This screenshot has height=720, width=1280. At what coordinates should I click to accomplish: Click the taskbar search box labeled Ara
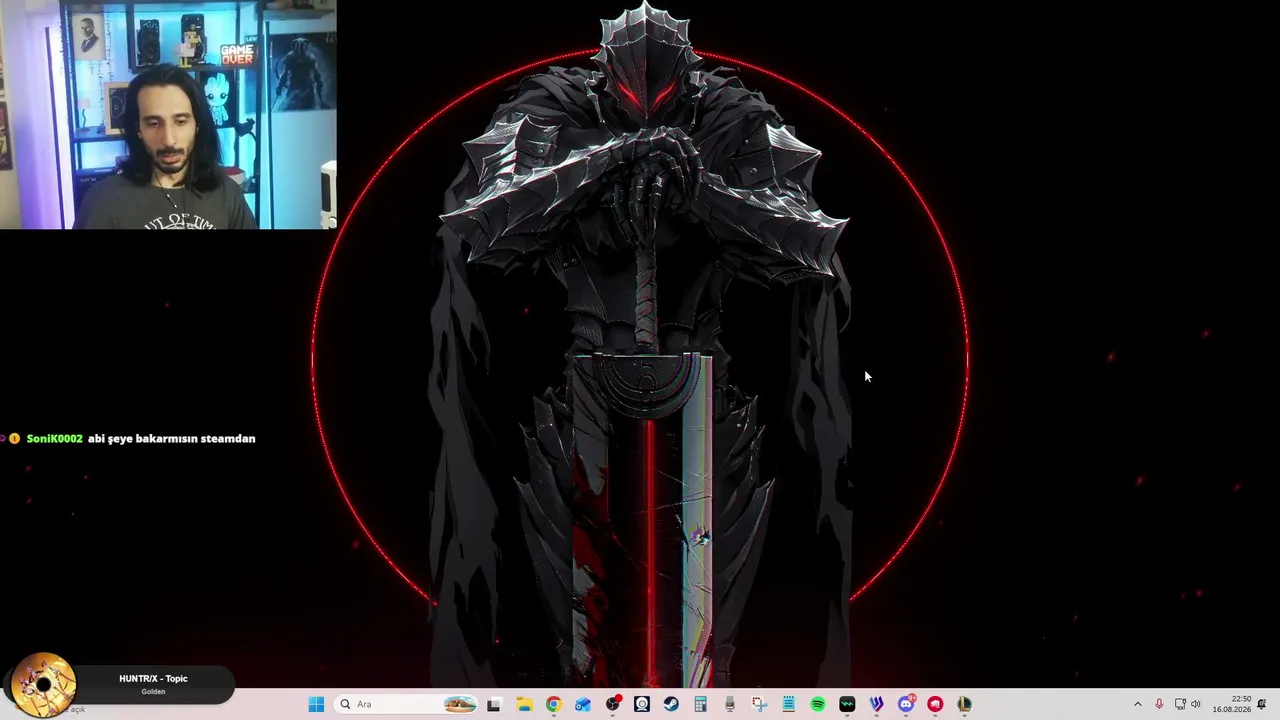tap(406, 704)
